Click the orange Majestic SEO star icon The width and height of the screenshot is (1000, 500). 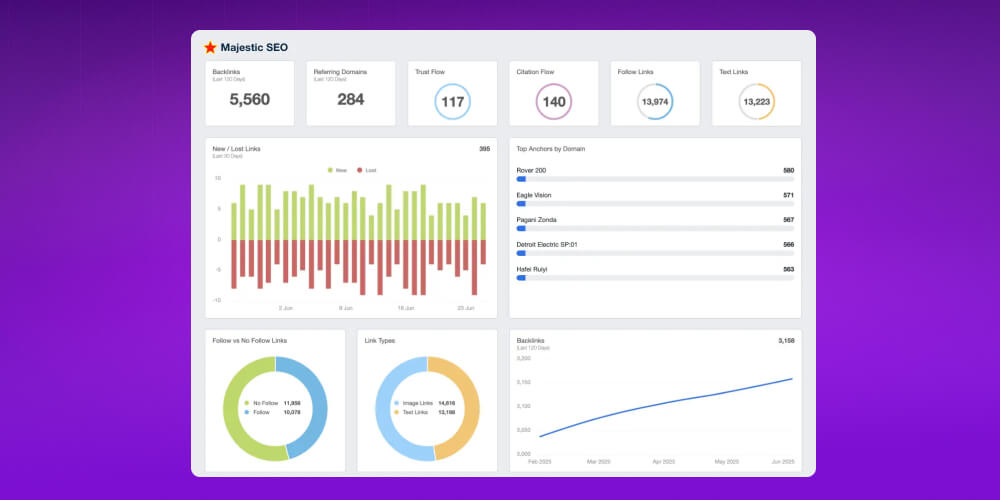tap(210, 47)
